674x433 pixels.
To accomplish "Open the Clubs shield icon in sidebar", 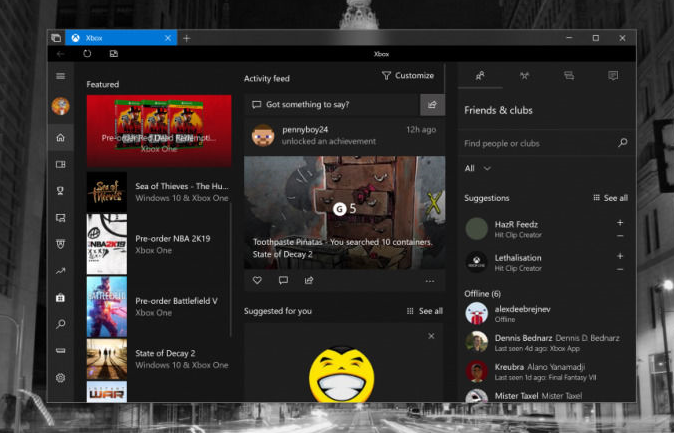I will [61, 244].
